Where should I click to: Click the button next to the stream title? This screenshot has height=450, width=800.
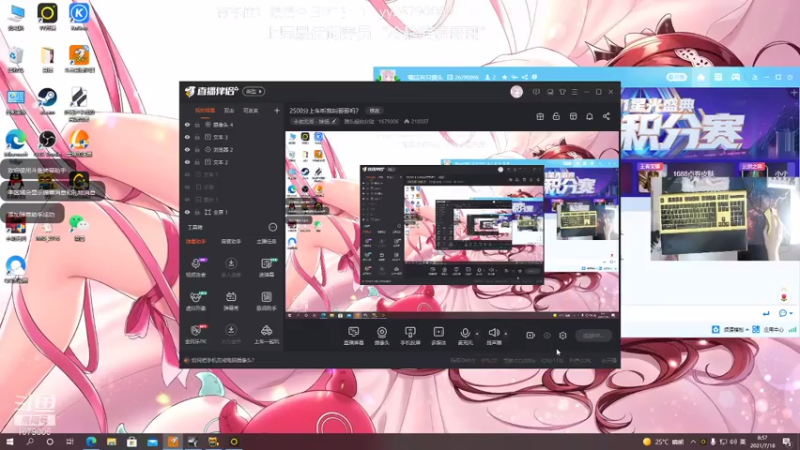pos(374,111)
